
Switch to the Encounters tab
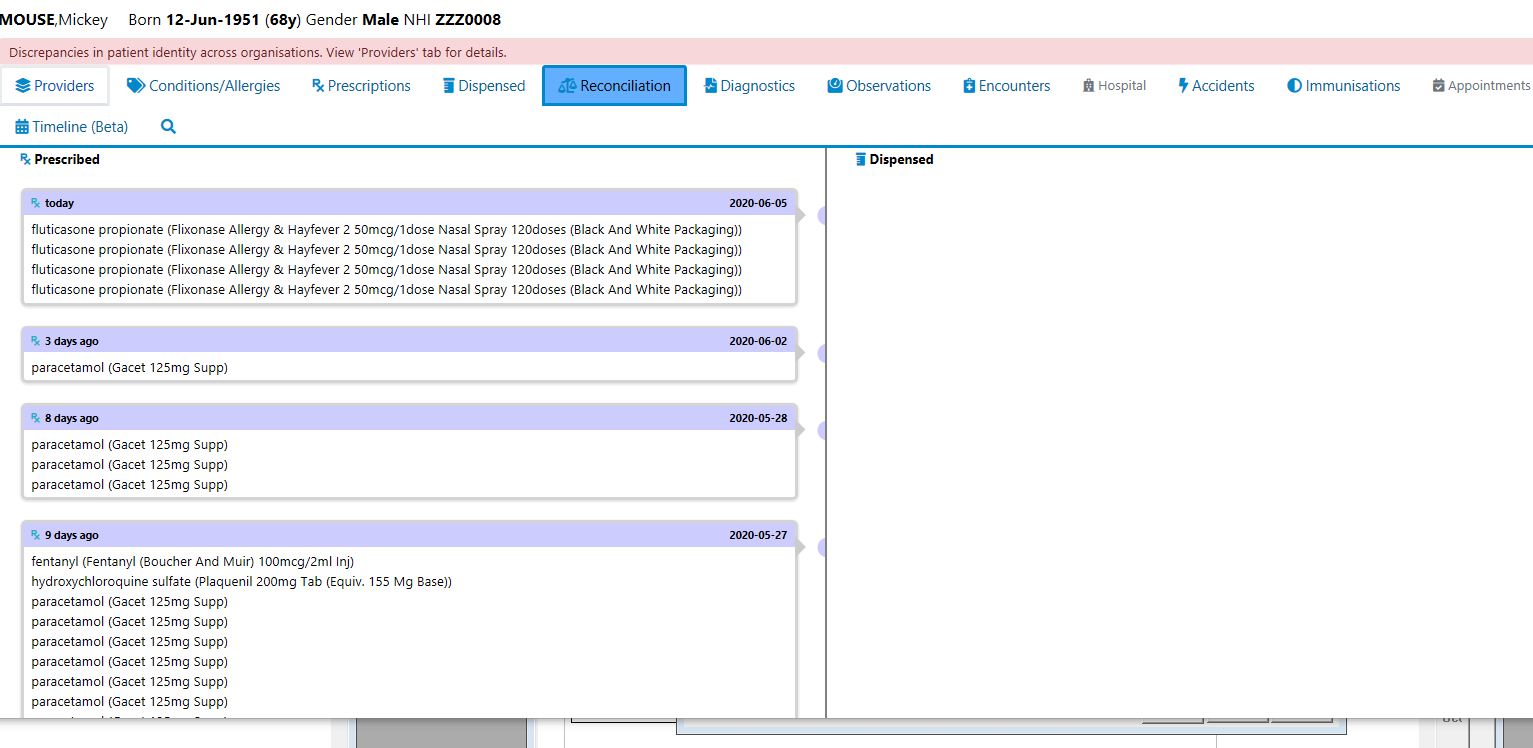coord(1006,86)
